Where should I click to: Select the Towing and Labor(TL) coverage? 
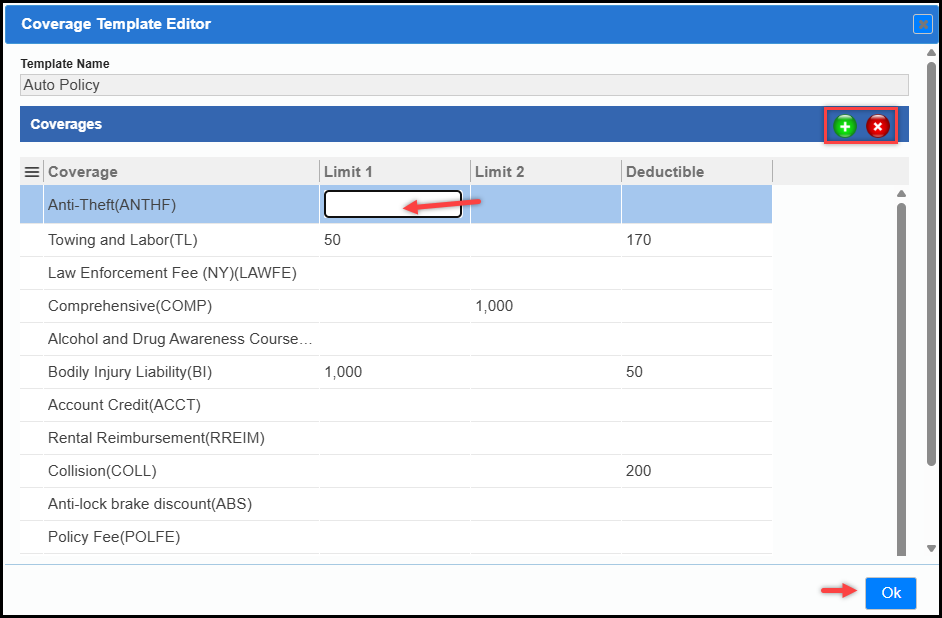pyautogui.click(x=123, y=240)
